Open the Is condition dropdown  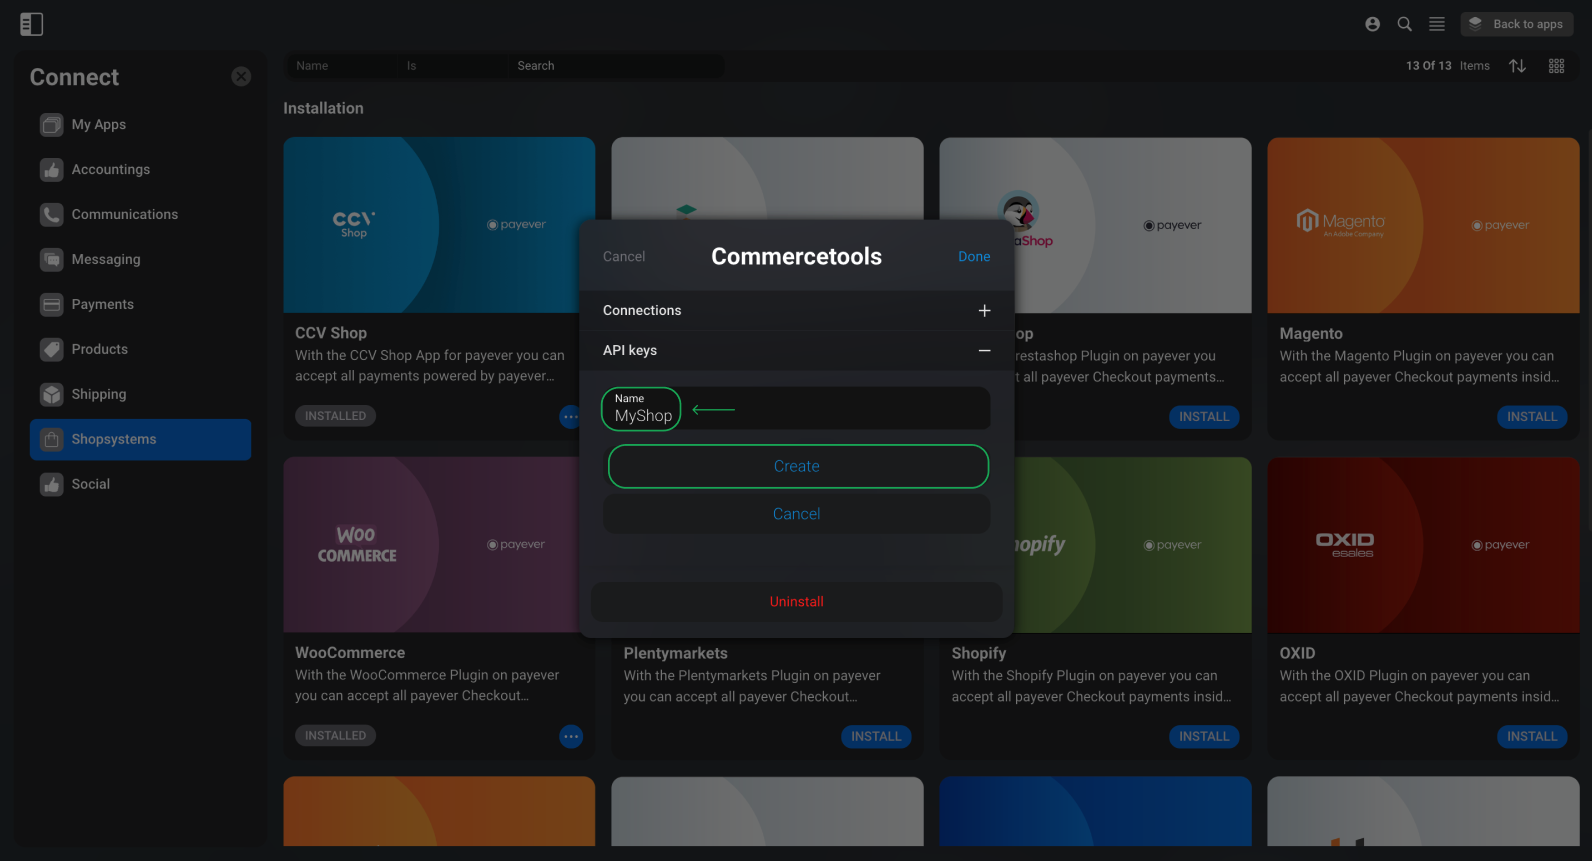(450, 66)
